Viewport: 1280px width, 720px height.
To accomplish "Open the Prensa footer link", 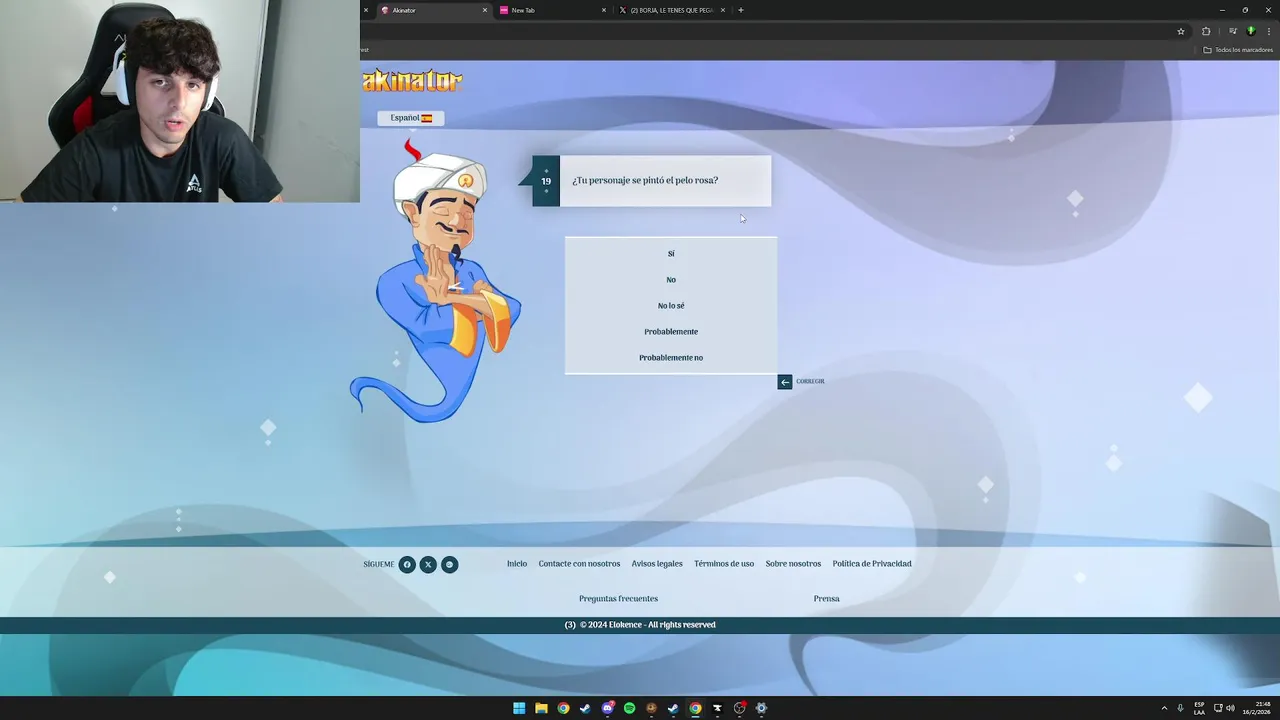I will coord(826,599).
